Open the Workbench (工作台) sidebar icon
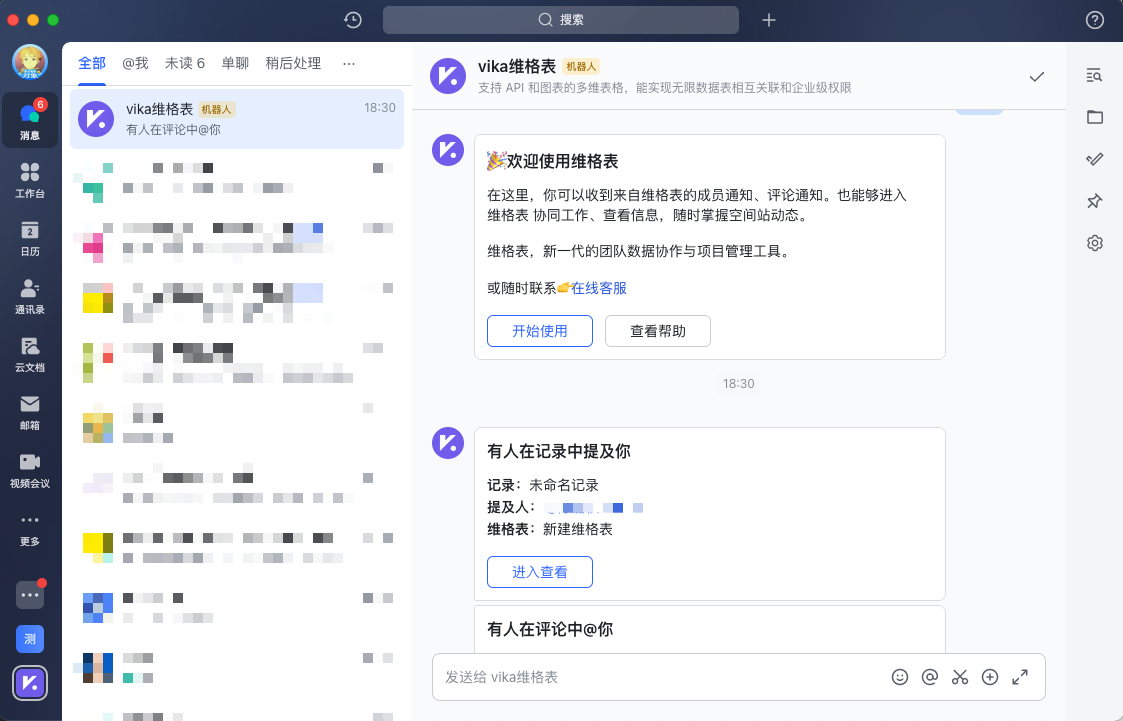 (30, 178)
